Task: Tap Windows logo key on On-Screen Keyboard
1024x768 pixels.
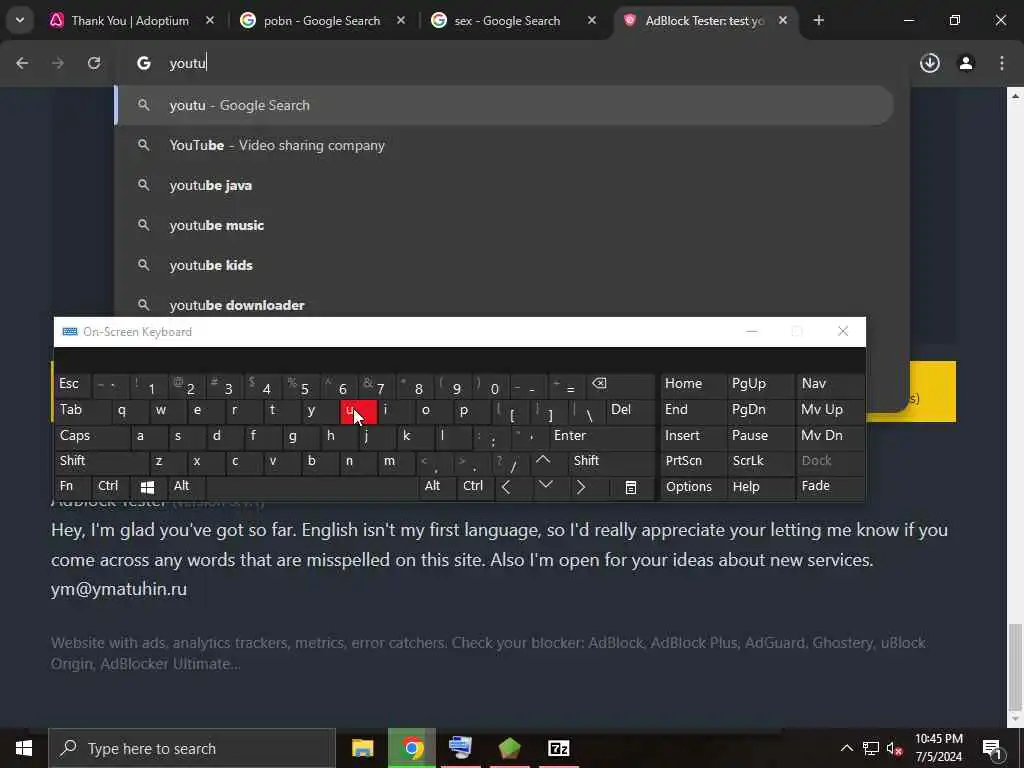Action: [x=148, y=488]
